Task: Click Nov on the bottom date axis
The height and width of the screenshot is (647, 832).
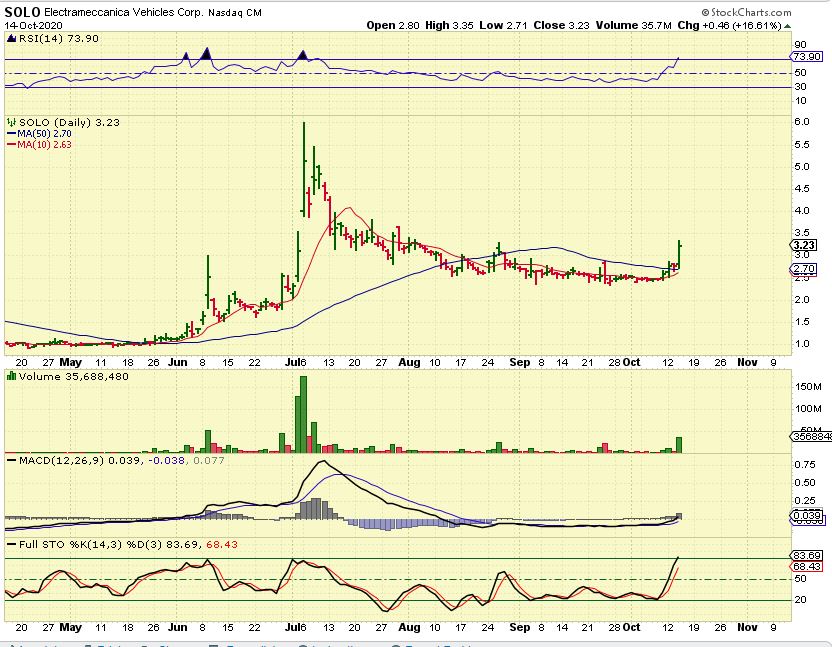Action: [747, 627]
